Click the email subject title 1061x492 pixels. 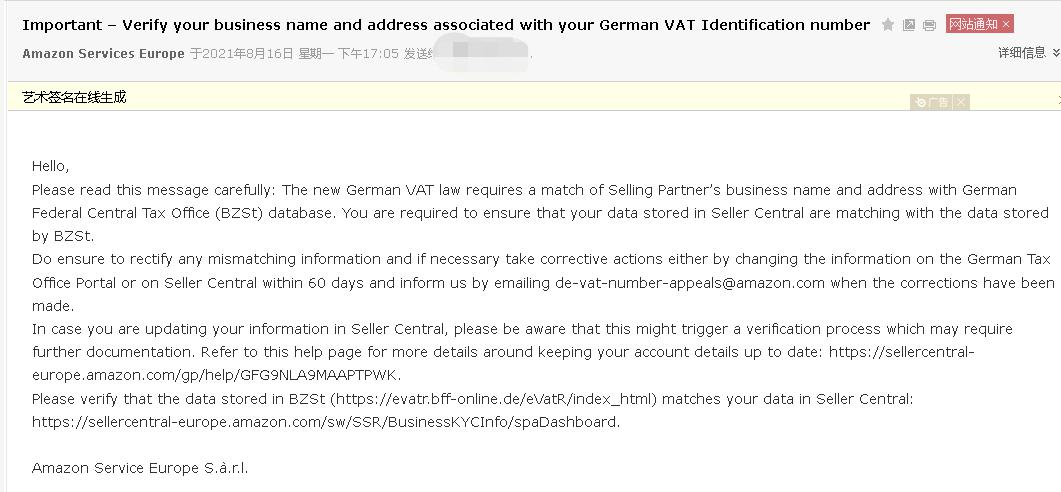446,25
